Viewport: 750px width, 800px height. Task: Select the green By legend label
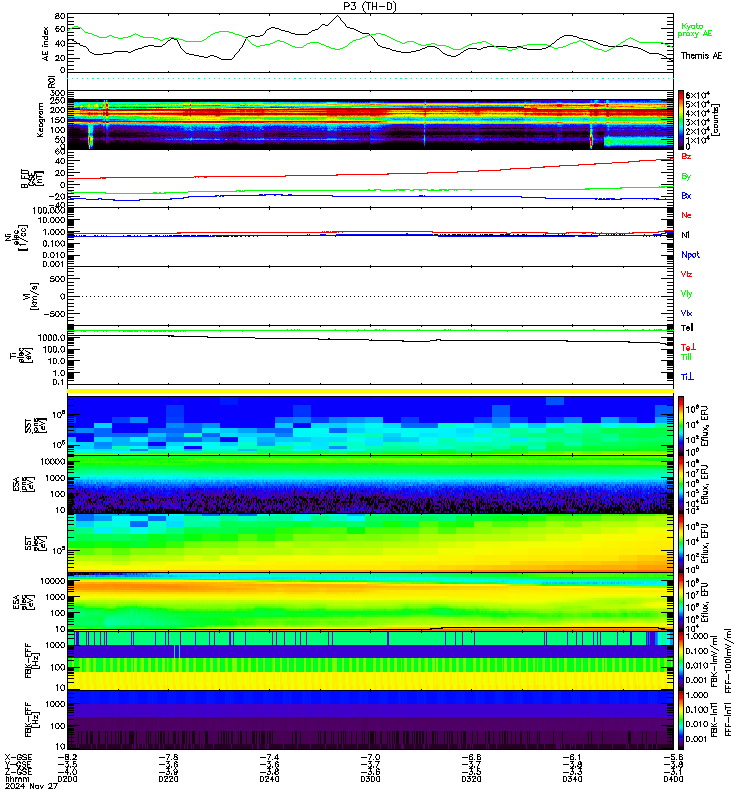[x=686, y=176]
